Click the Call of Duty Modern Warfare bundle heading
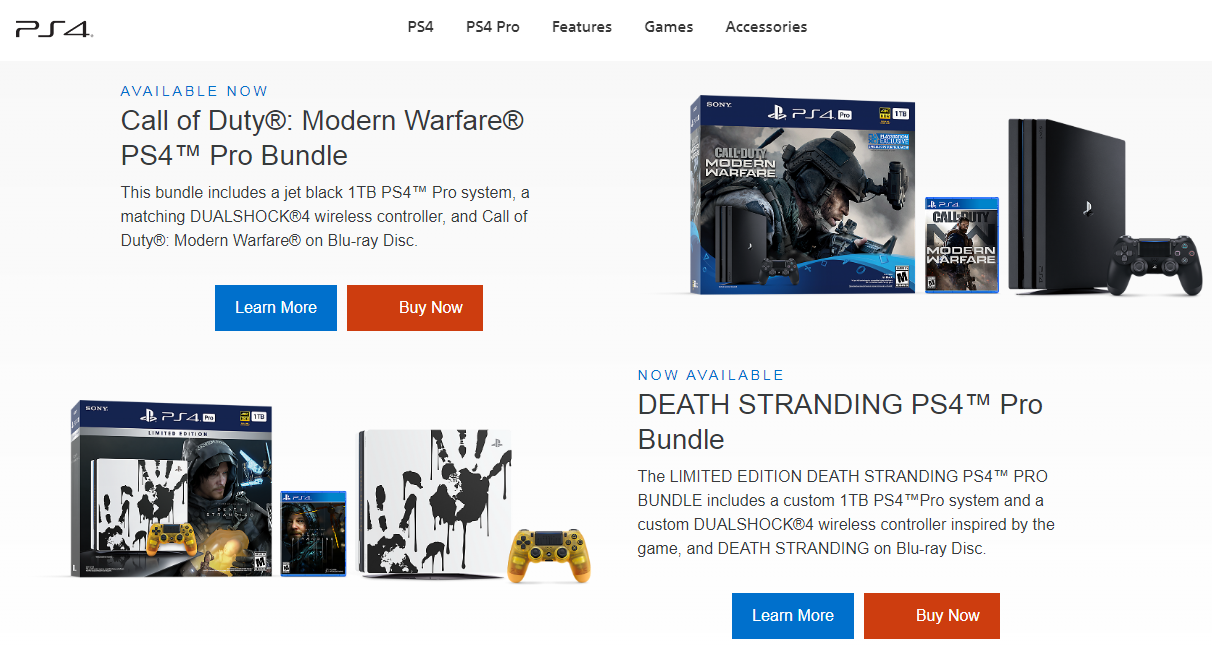 [323, 138]
